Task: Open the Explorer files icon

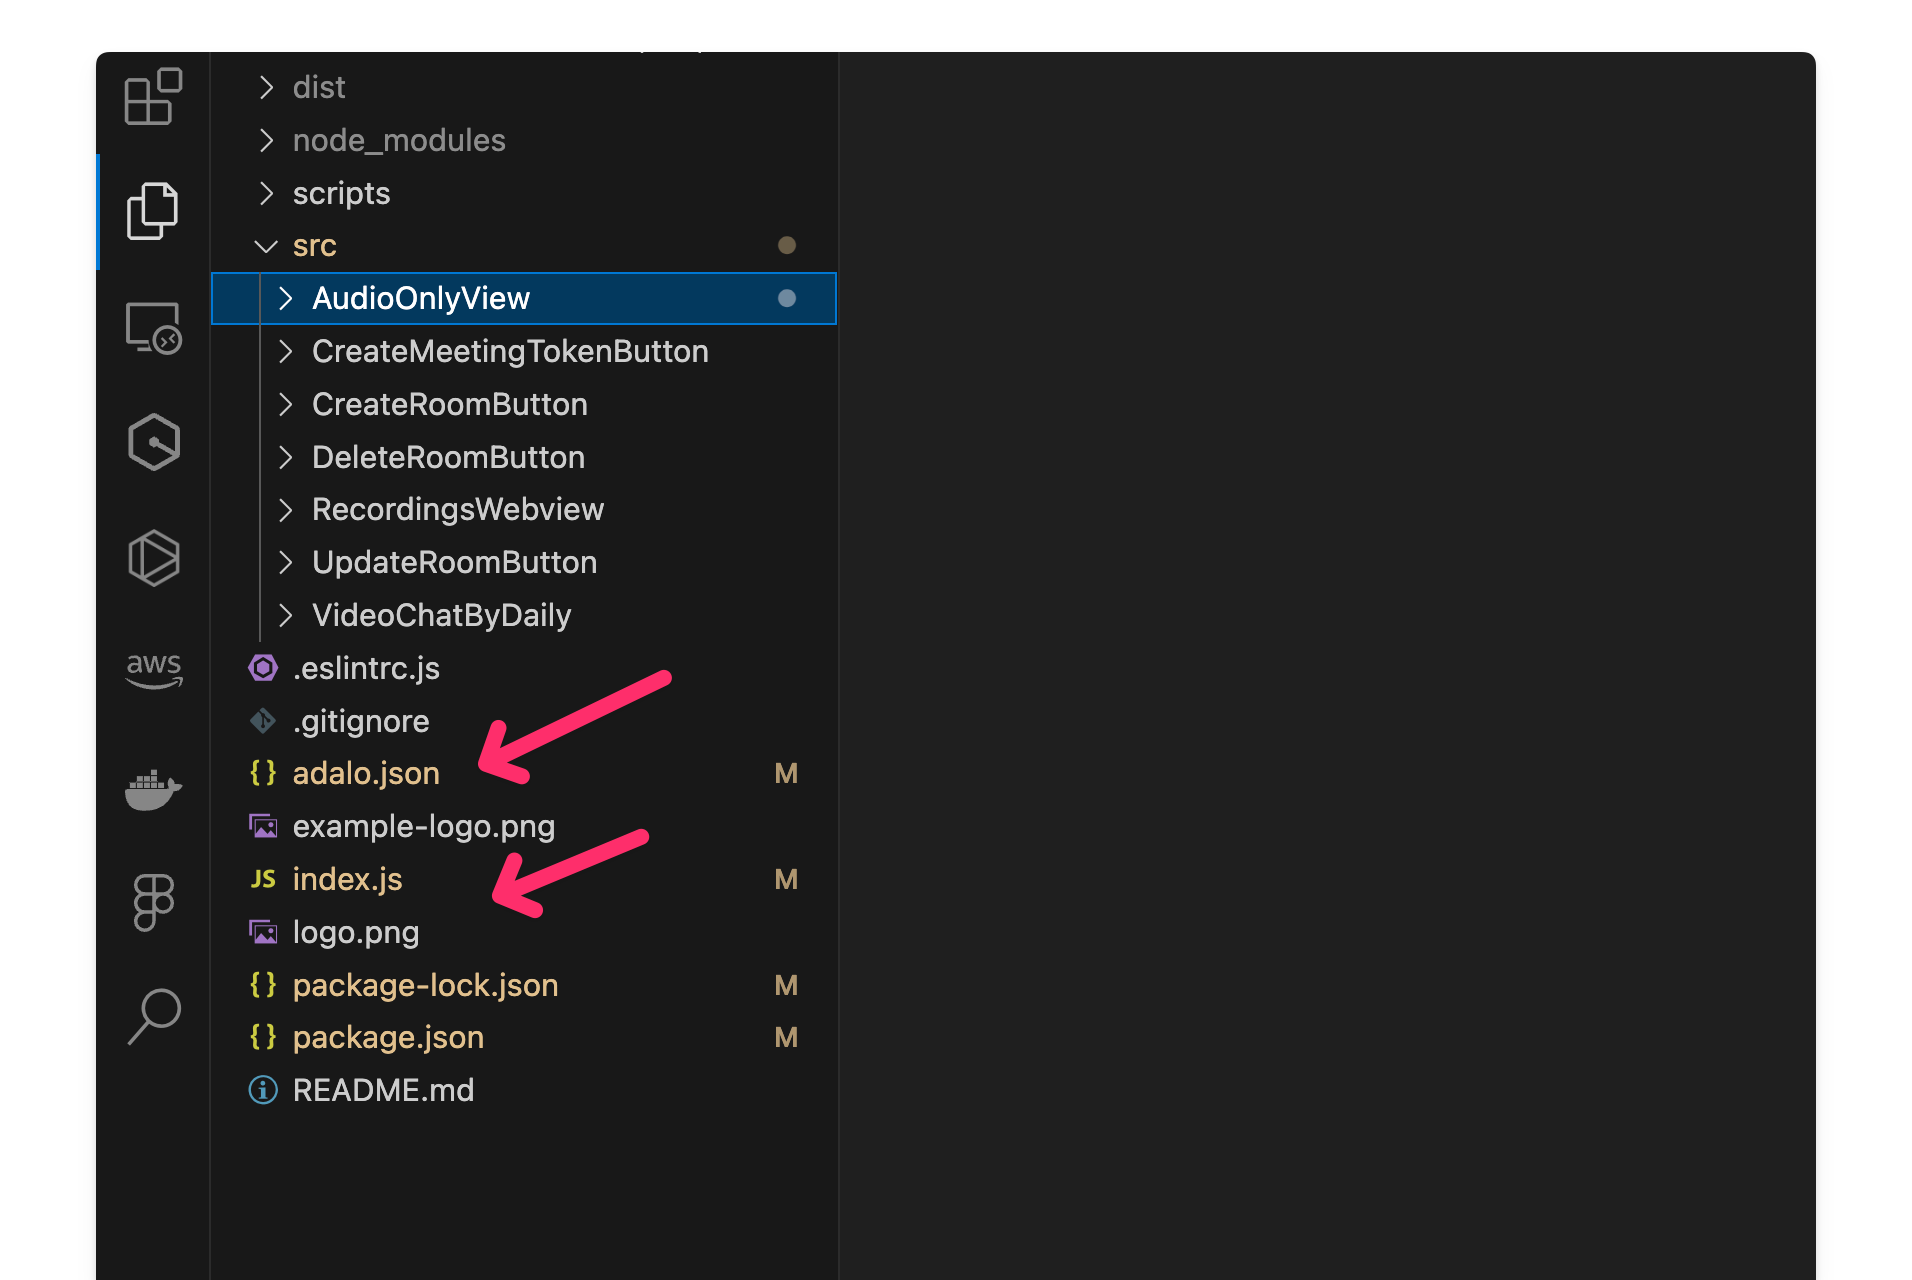Action: coord(153,211)
